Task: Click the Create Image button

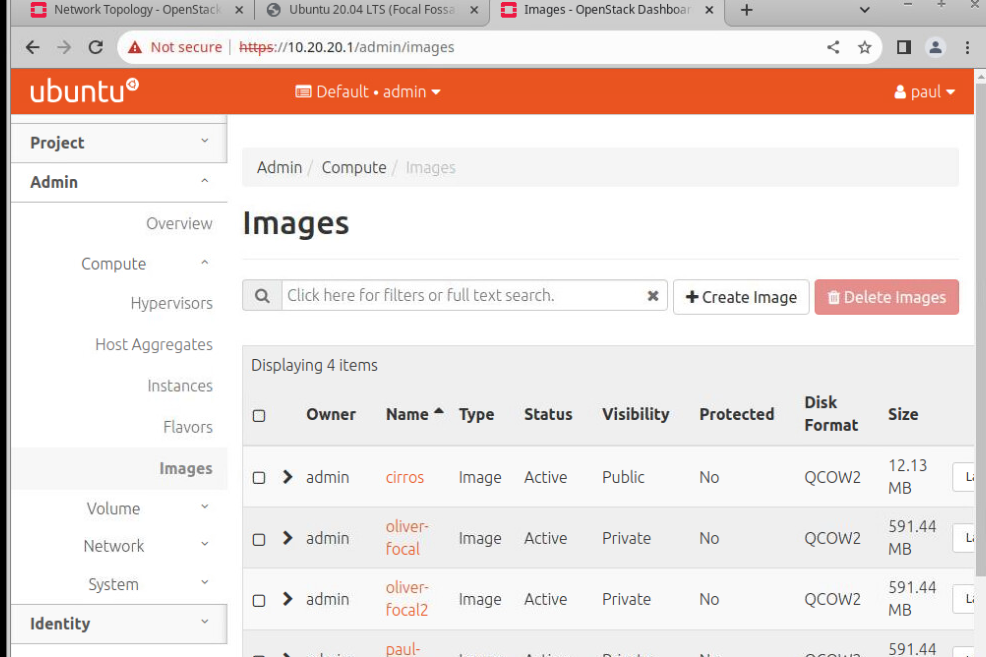Action: click(x=741, y=297)
